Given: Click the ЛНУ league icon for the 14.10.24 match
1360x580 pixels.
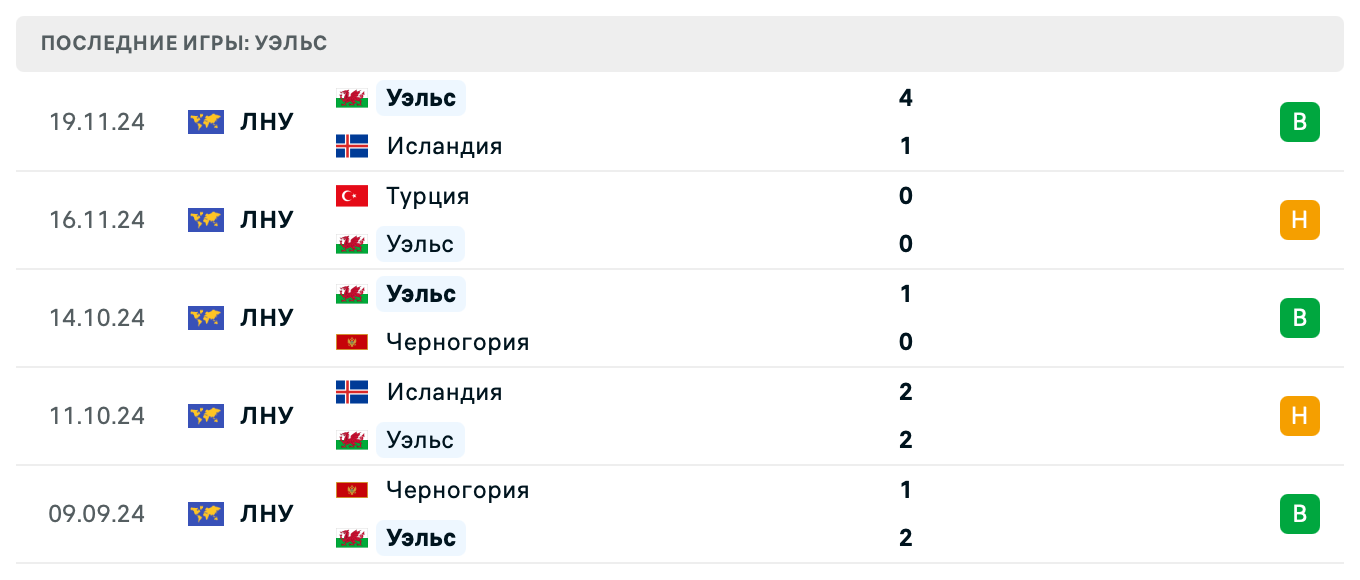Looking at the screenshot, I should click(205, 318).
